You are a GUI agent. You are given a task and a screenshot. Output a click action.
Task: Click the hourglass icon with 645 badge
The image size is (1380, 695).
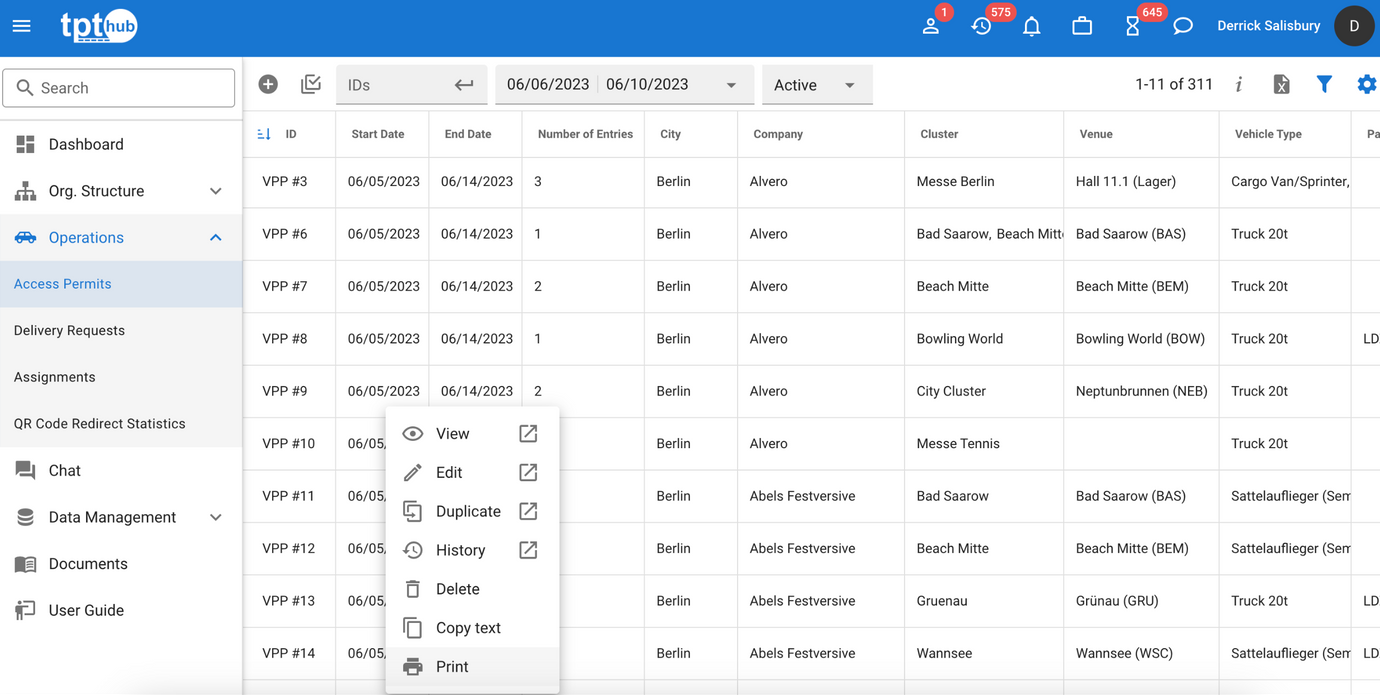1133,26
